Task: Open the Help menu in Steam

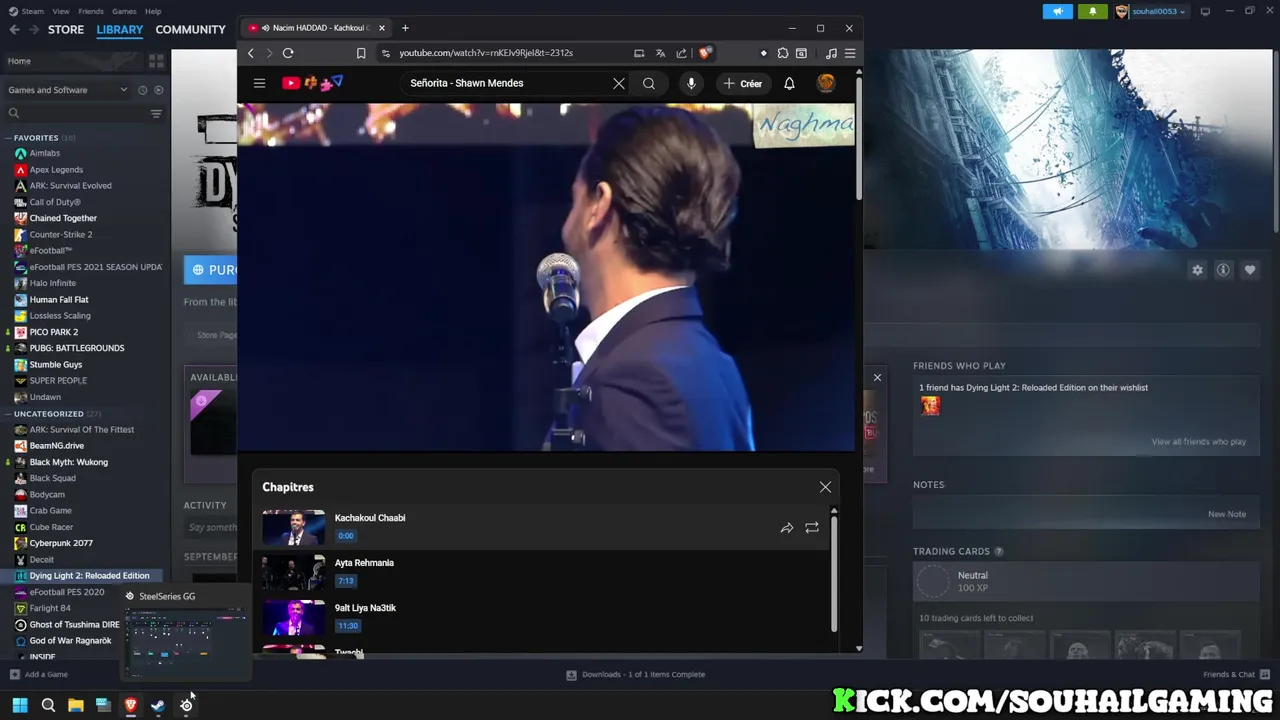Action: 153,11
